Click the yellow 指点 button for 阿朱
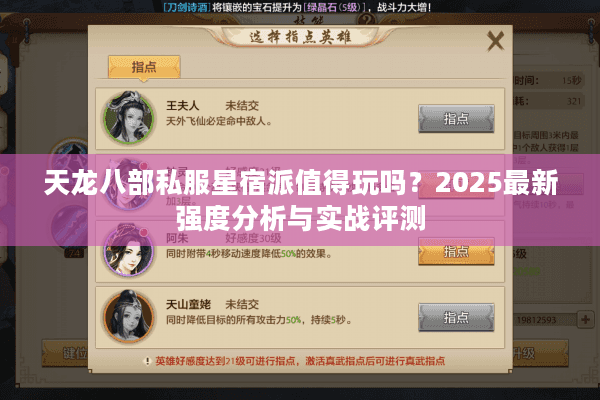The height and width of the screenshot is (400, 600). pos(456,251)
